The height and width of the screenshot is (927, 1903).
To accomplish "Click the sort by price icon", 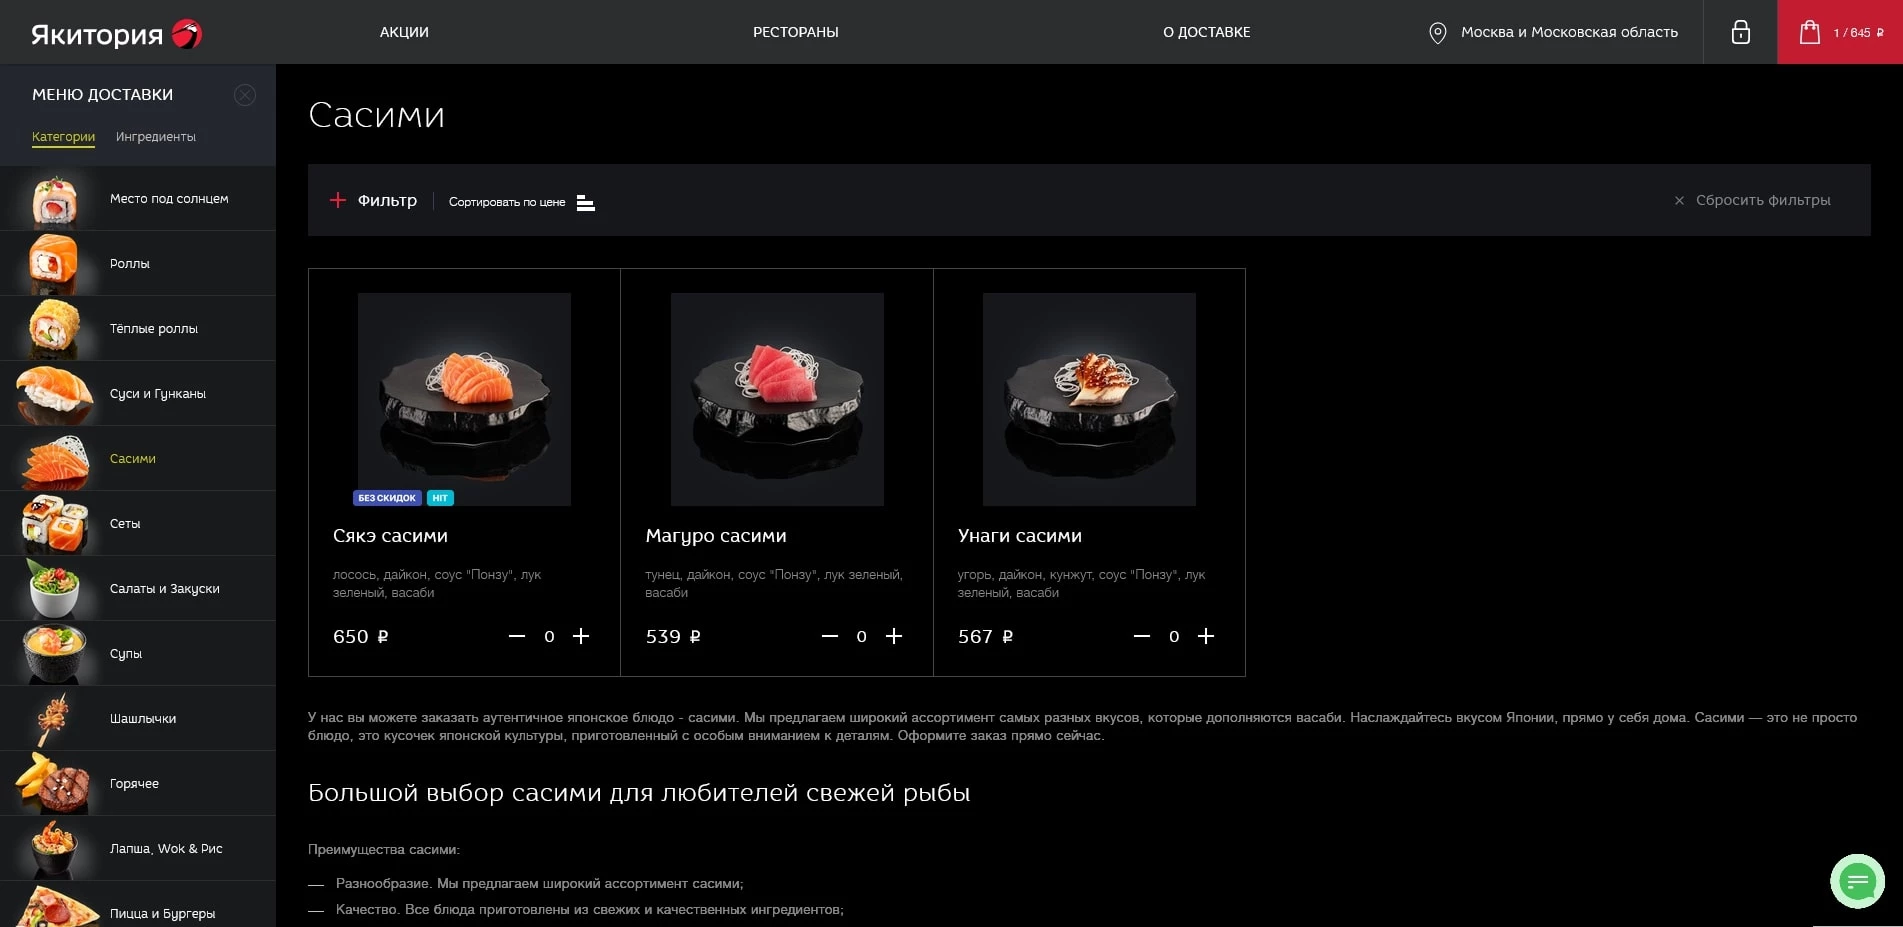I will point(586,203).
